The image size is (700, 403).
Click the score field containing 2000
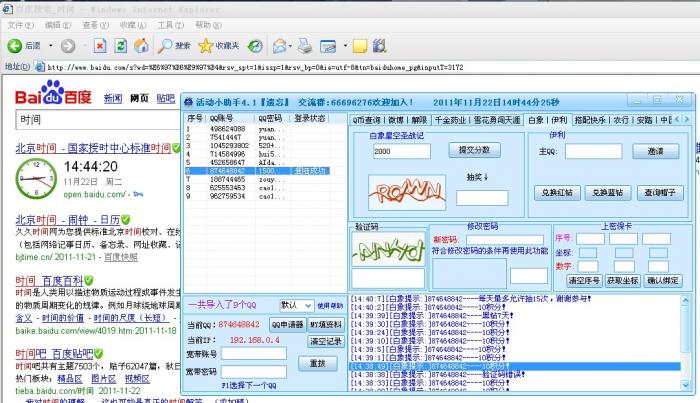402,151
